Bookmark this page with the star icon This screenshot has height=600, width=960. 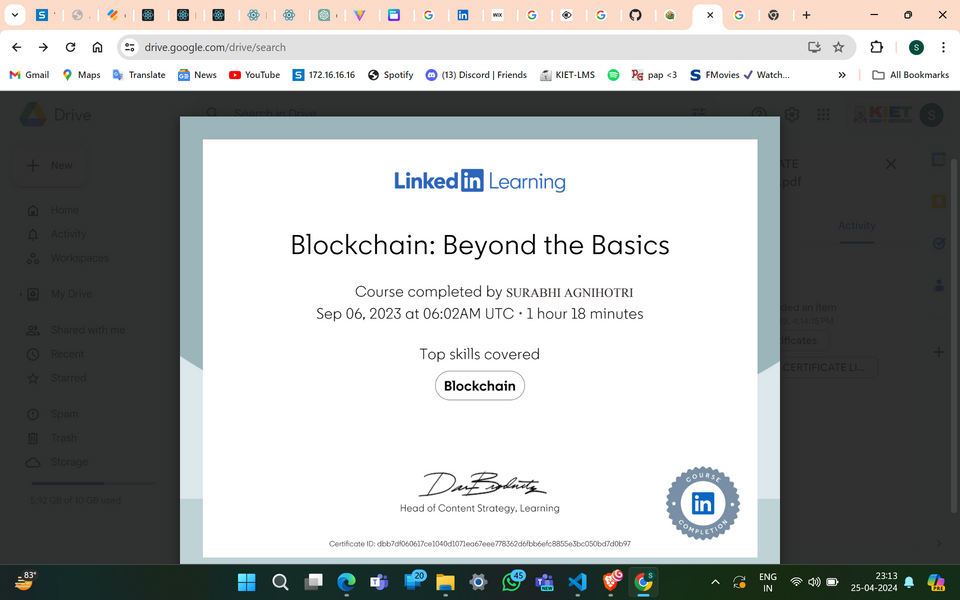click(838, 47)
